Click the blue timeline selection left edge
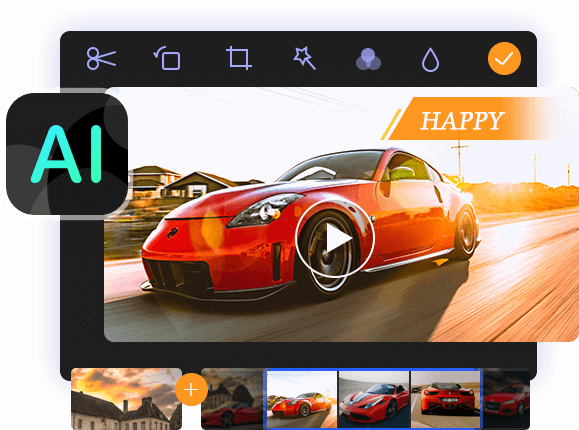Viewport: 579px width, 430px height. click(x=265, y=399)
